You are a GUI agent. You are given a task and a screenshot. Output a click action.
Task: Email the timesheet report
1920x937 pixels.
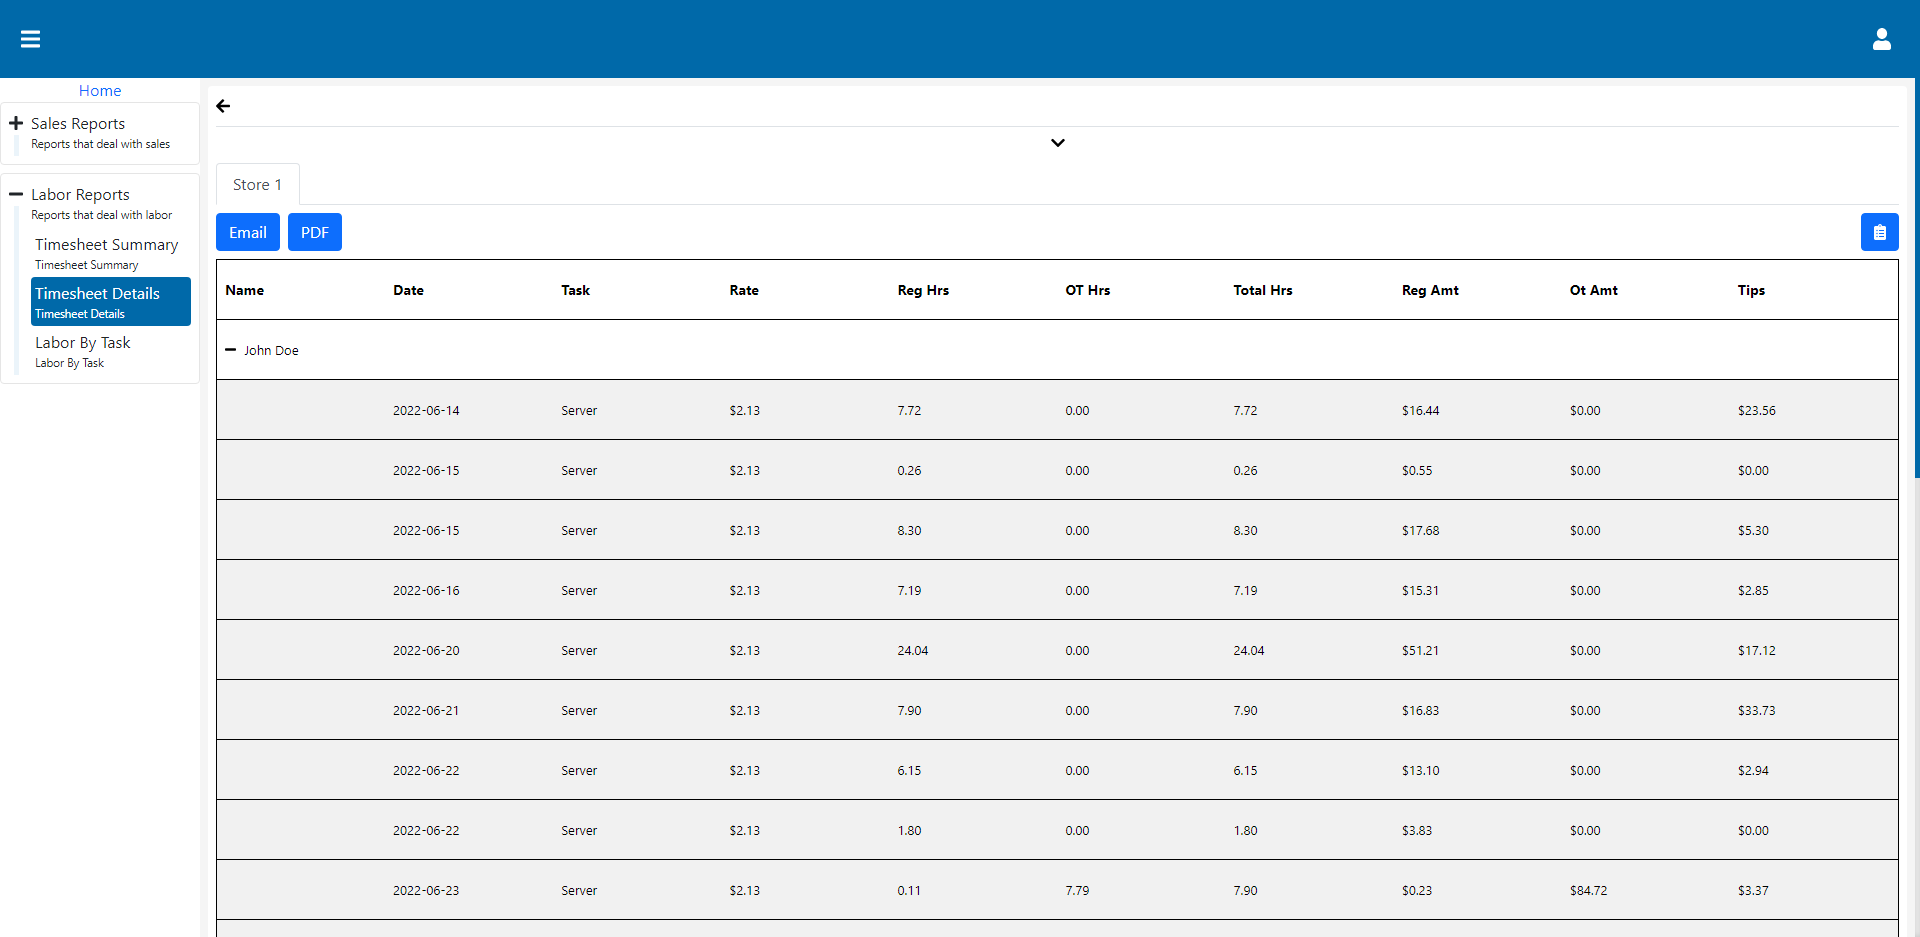(248, 232)
